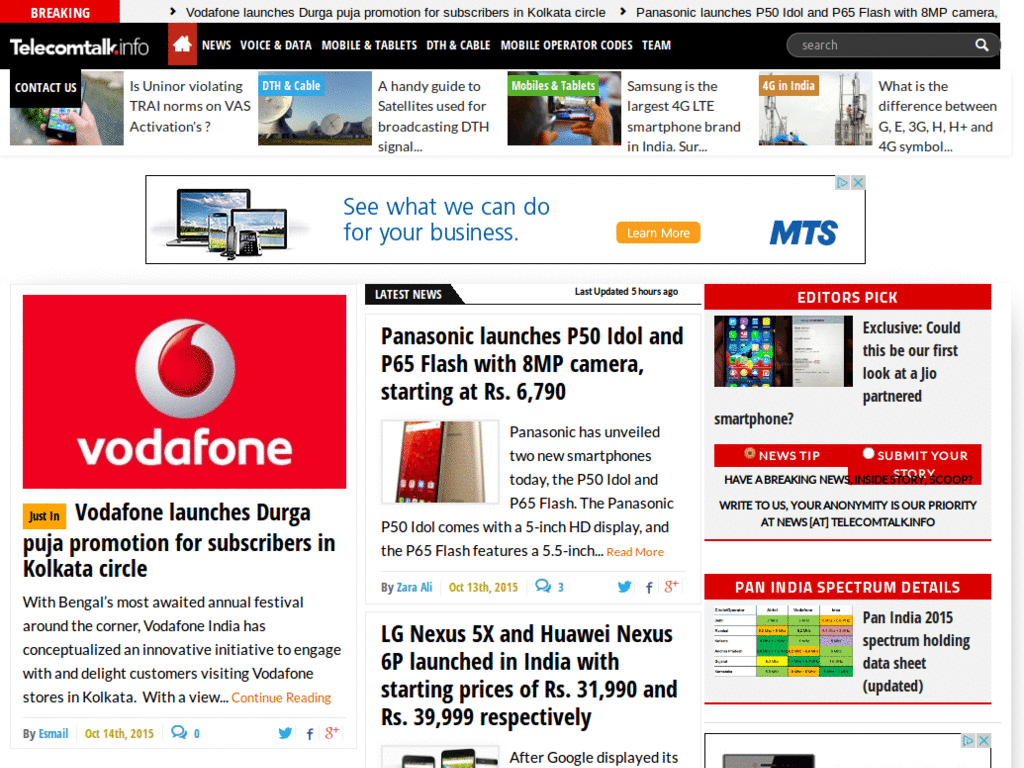Open Panasonic launches P50 Idol headline
This screenshot has height=768, width=1024.
click(532, 364)
